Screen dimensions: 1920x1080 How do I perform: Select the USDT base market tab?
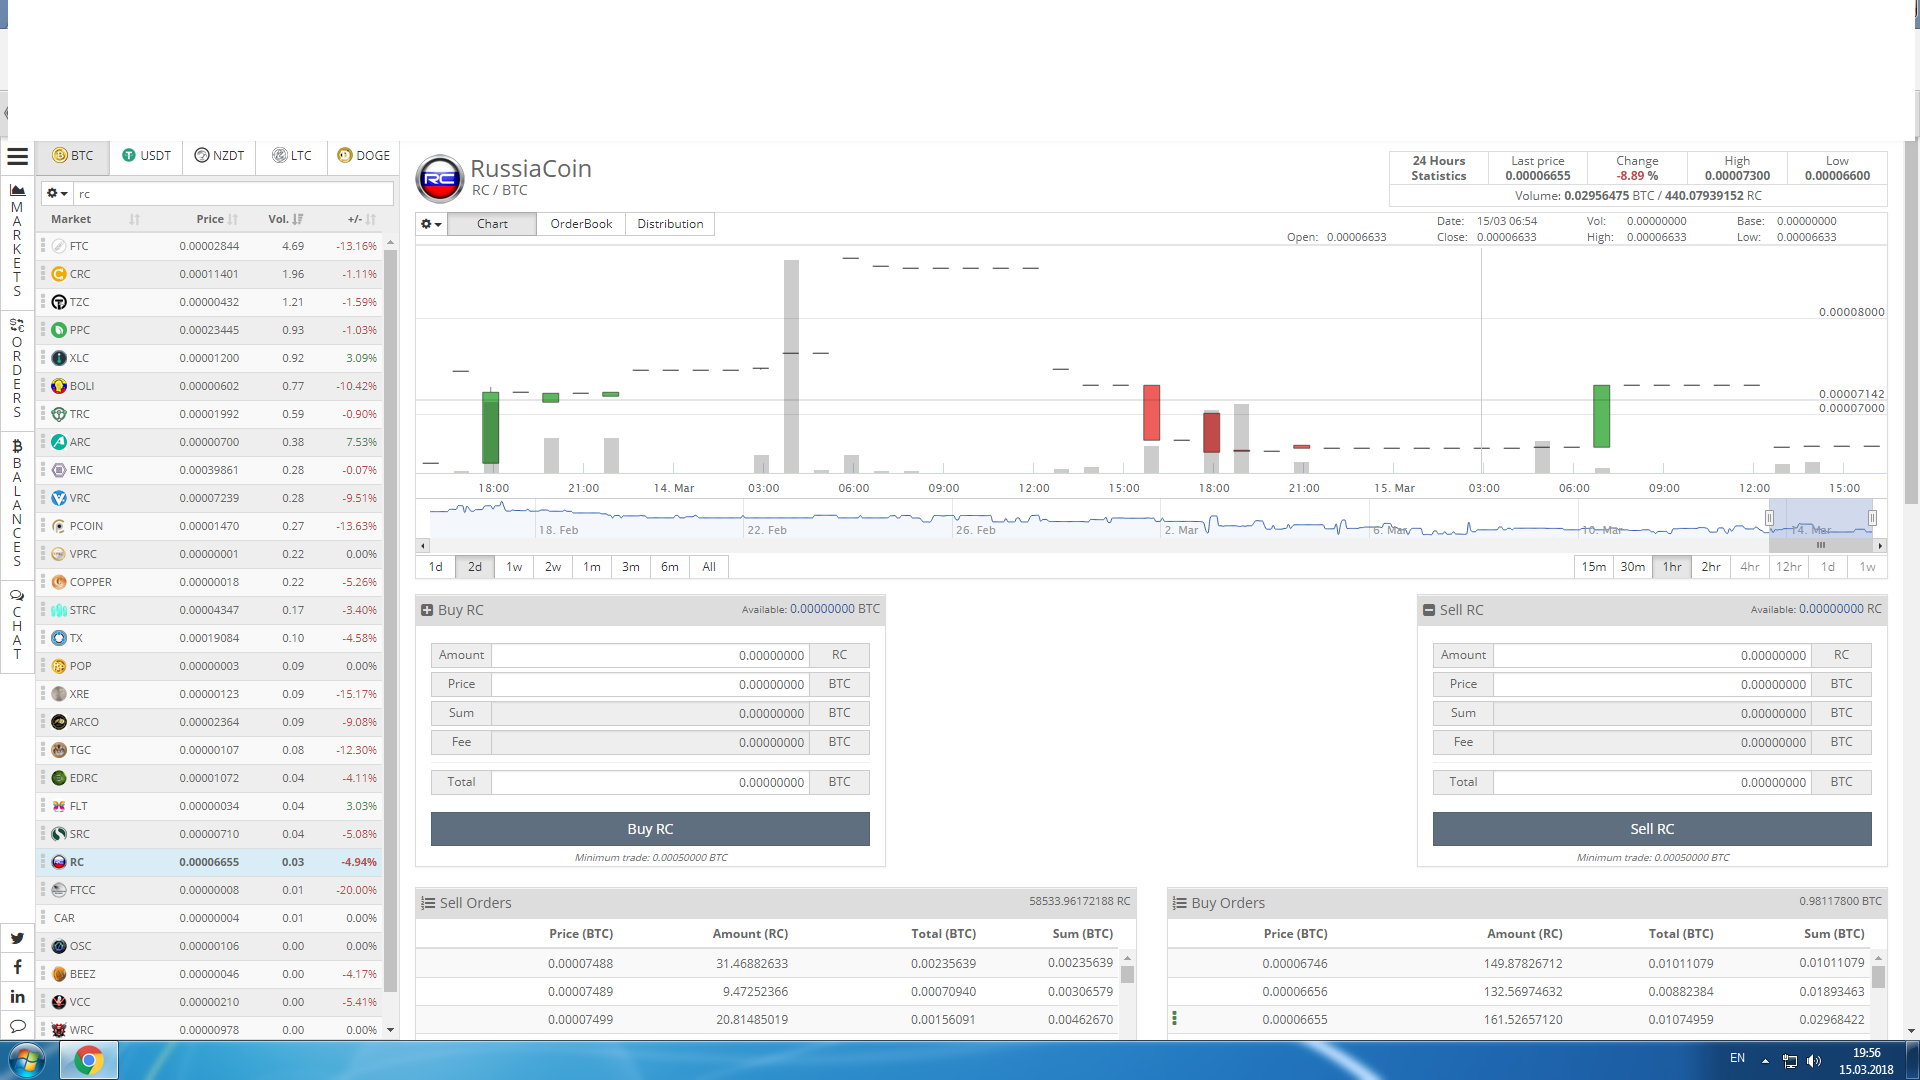[x=146, y=156]
